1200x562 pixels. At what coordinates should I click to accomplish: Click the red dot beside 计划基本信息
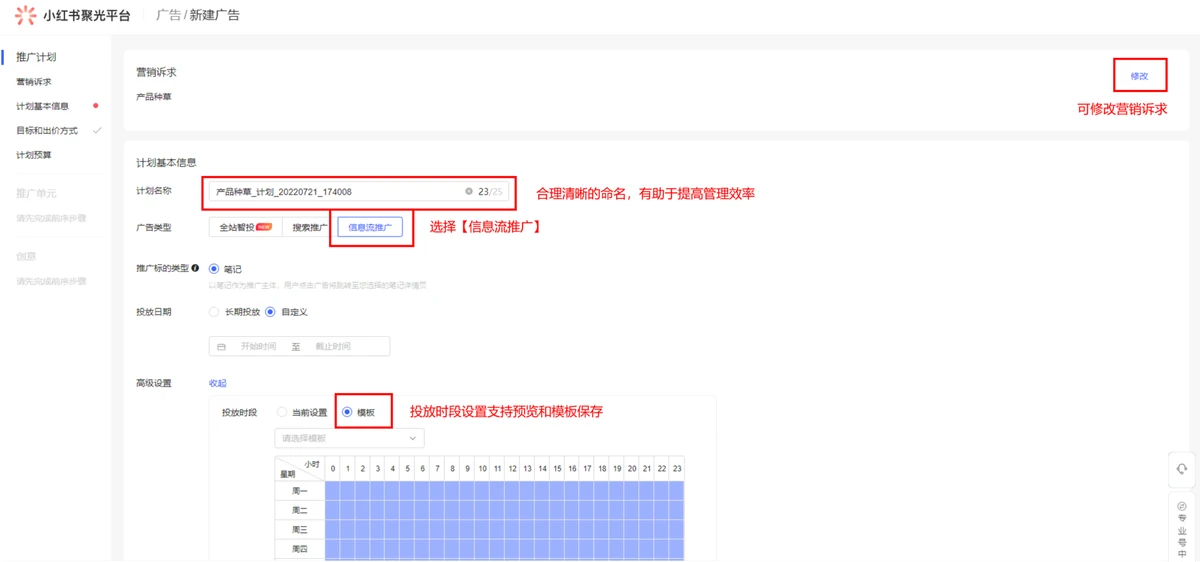pyautogui.click(x=96, y=105)
